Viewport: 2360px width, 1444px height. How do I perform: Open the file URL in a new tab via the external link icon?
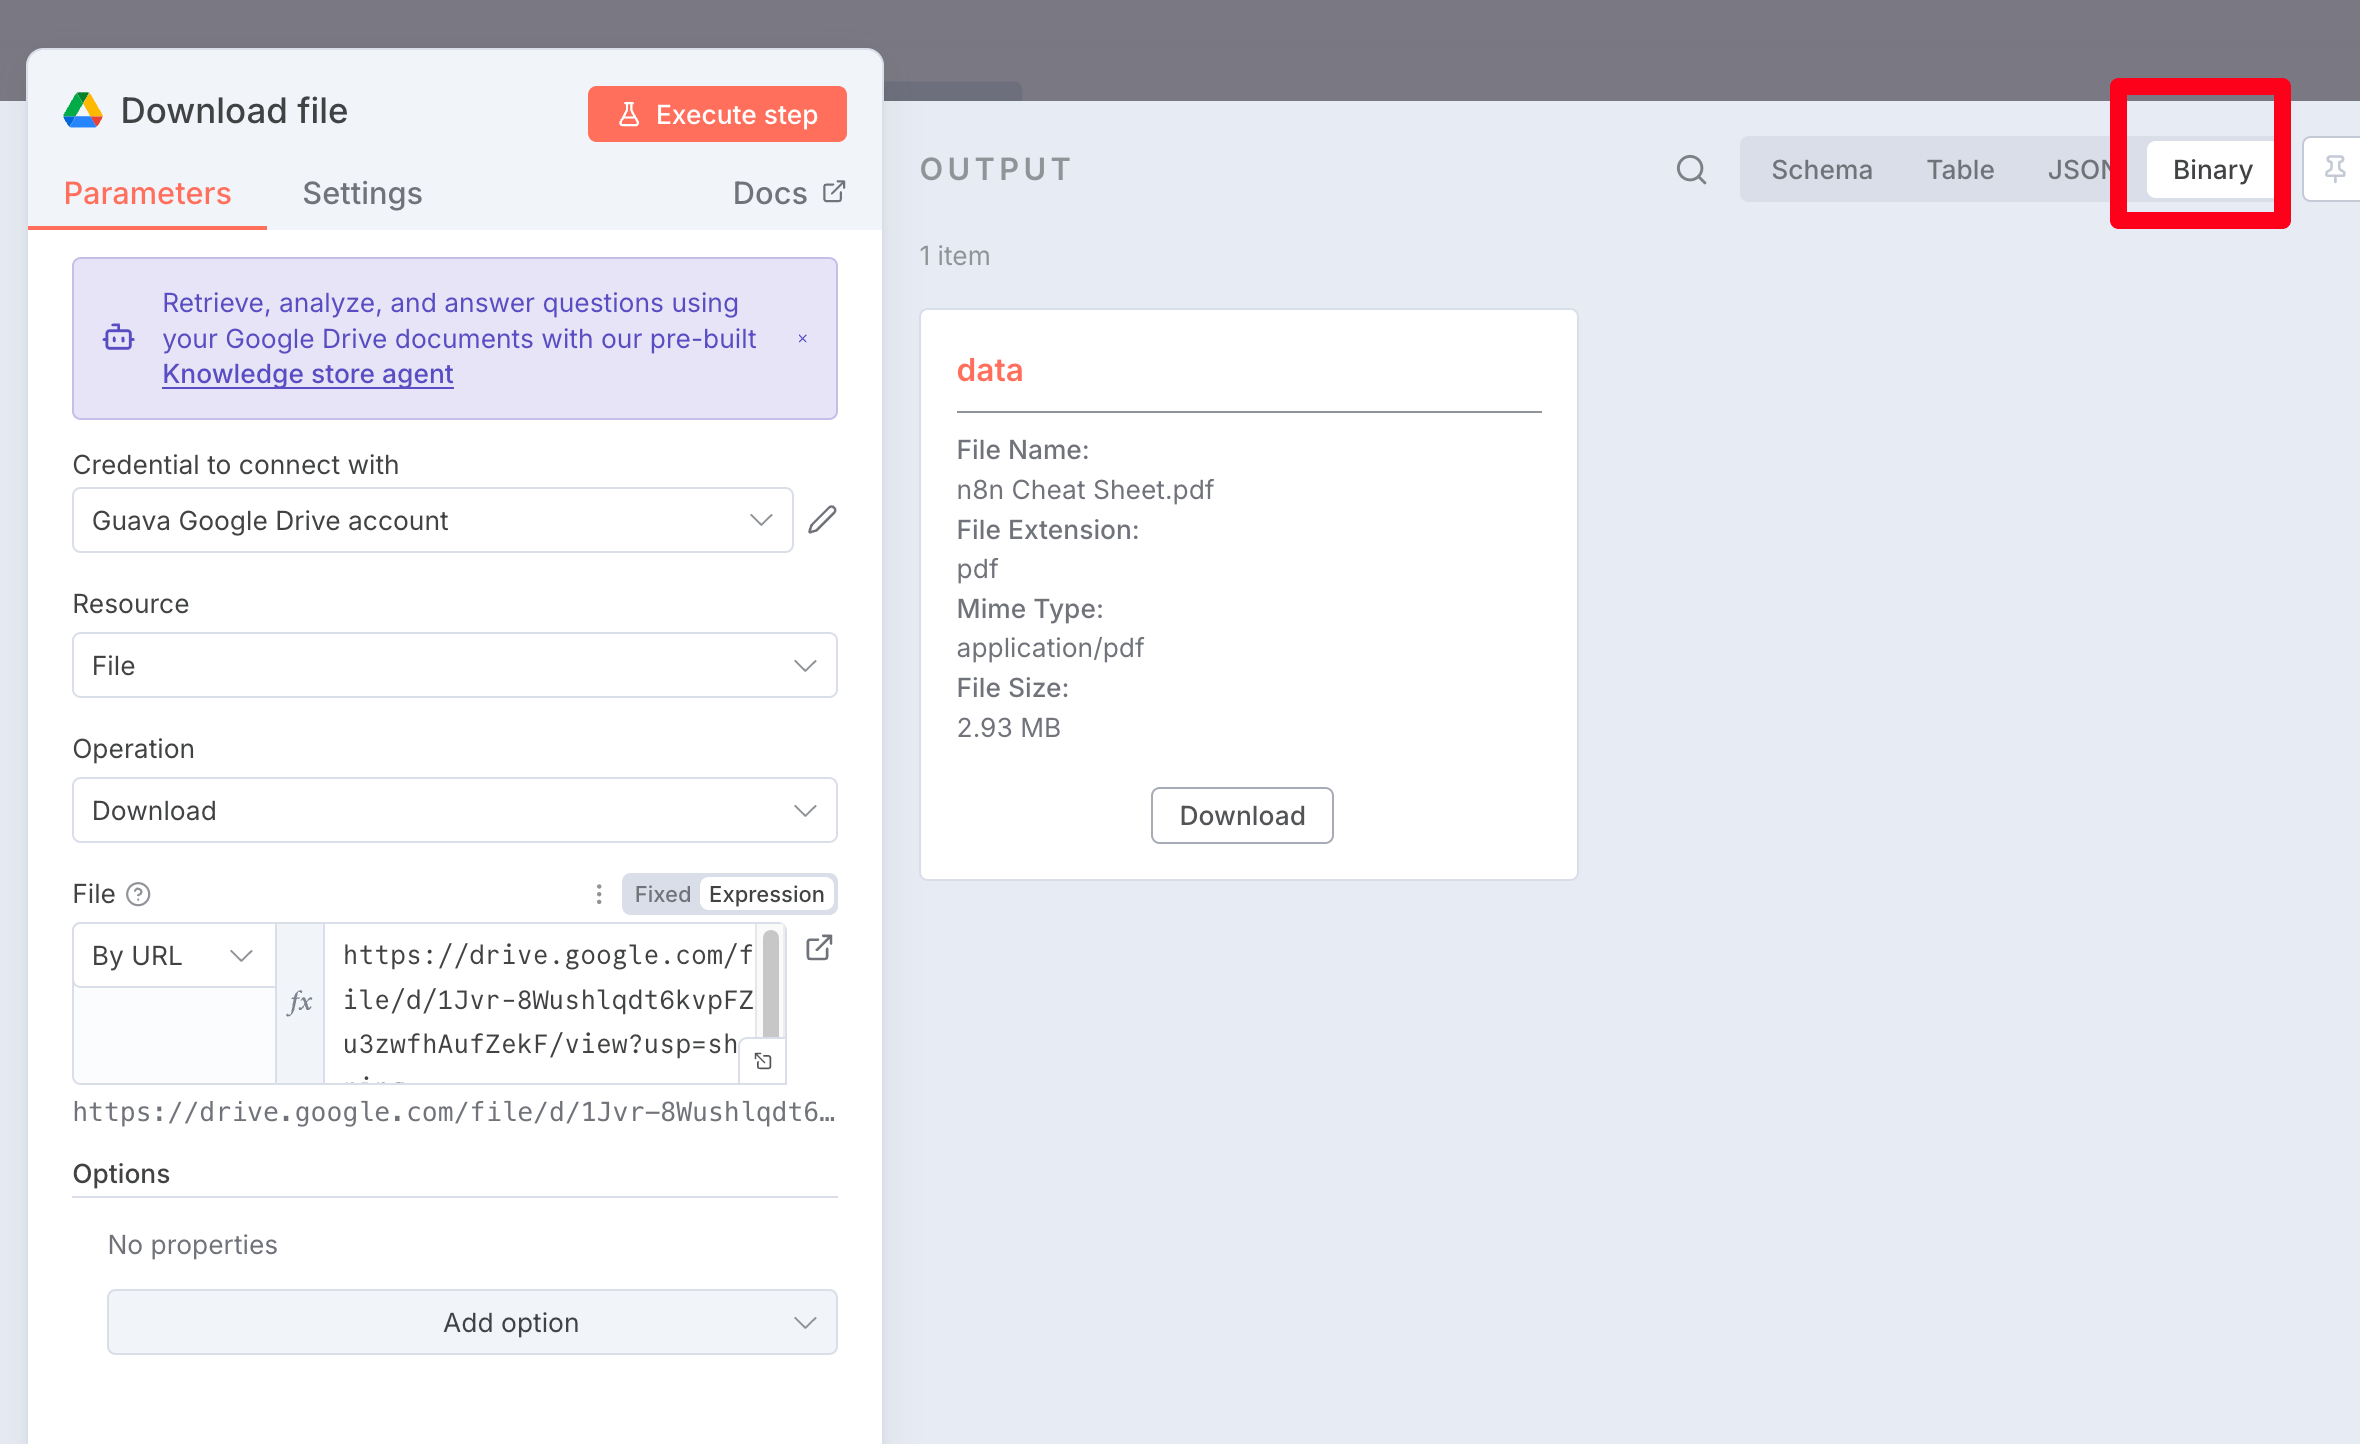tap(819, 948)
